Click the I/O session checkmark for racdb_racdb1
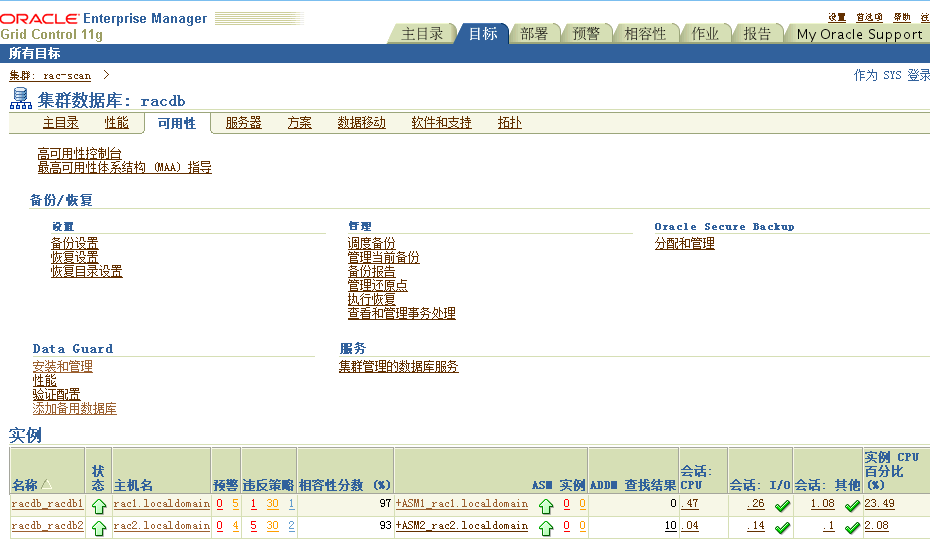930x542 pixels. pos(782,505)
